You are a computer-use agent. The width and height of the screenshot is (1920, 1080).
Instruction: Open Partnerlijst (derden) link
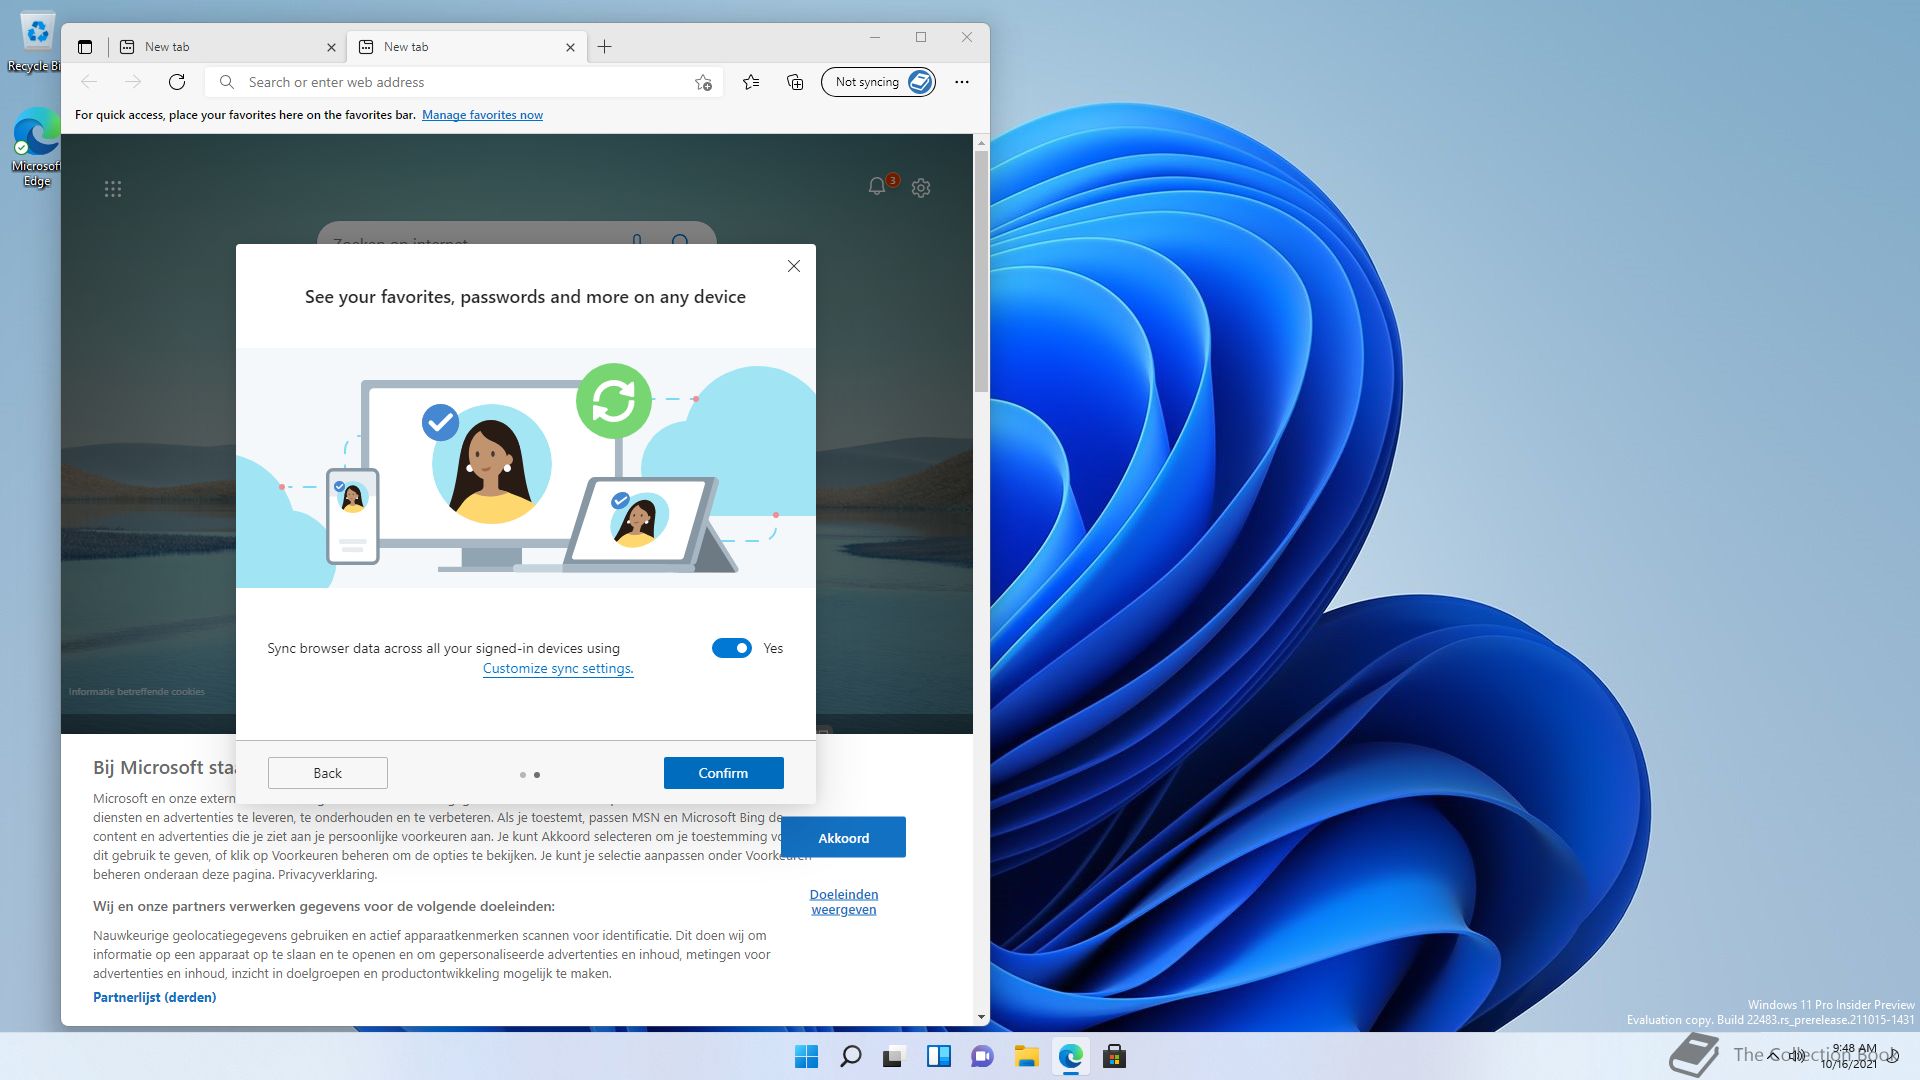155,997
